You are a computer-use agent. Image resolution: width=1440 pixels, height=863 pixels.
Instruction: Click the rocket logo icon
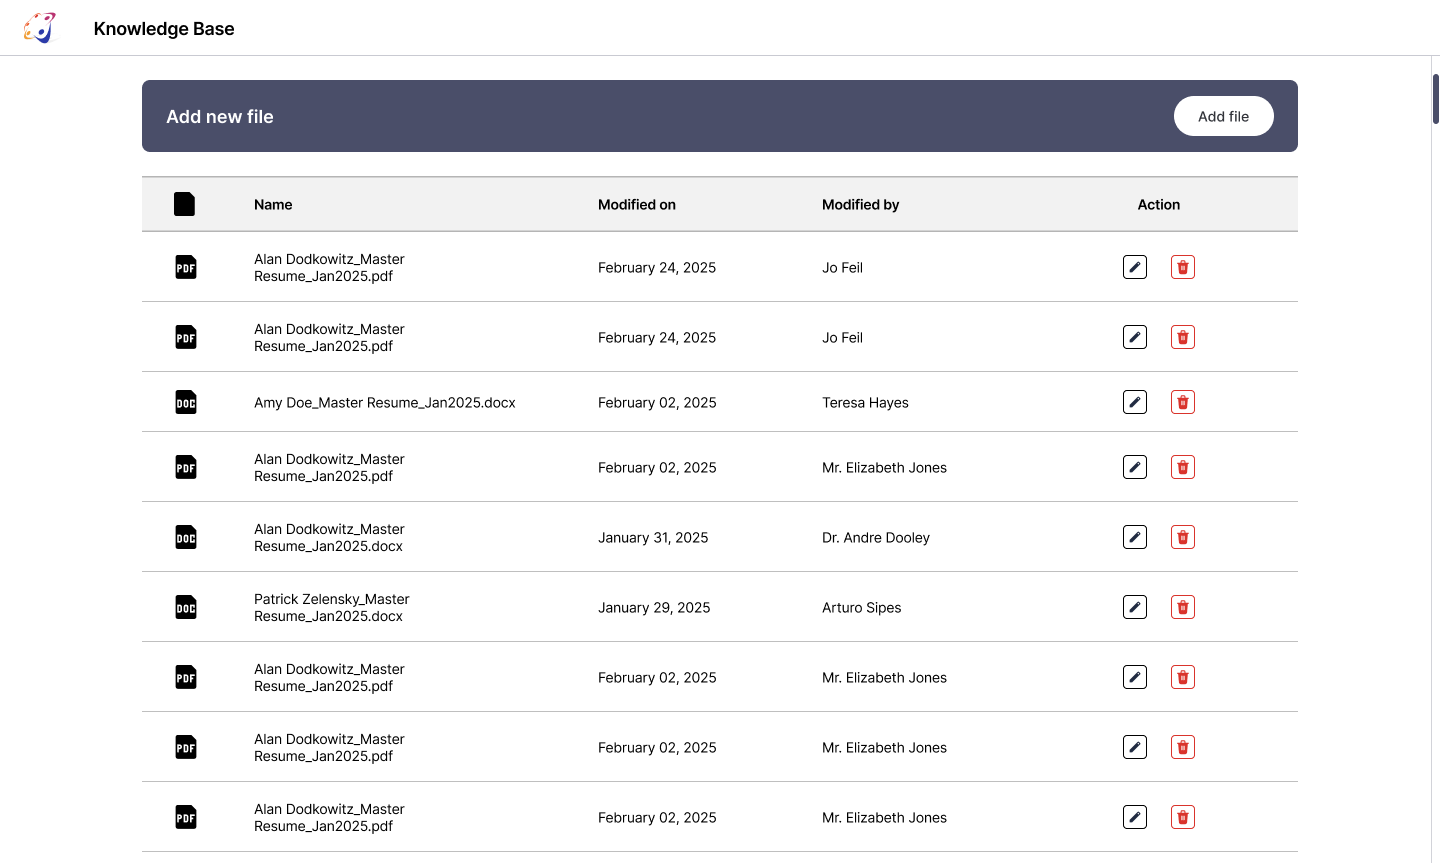40,28
